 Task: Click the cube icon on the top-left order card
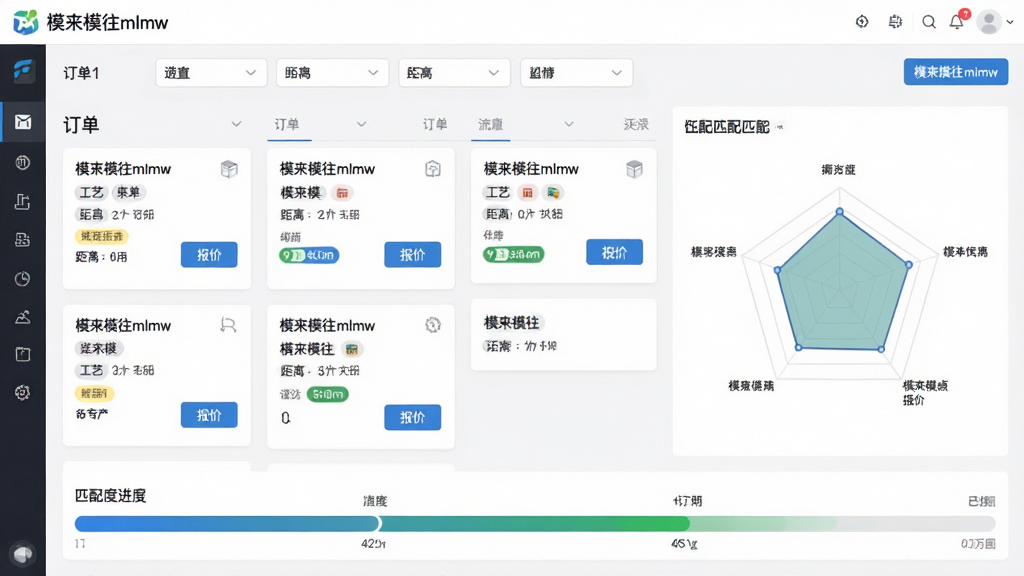tap(229, 169)
